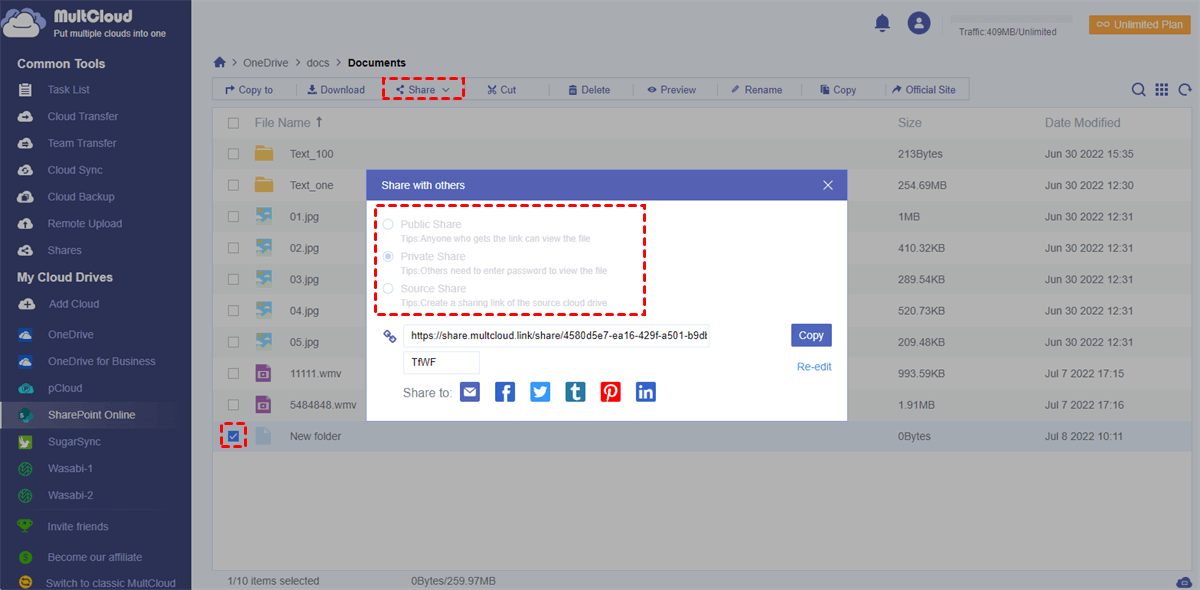Select the OneDrive drive

tap(70, 334)
